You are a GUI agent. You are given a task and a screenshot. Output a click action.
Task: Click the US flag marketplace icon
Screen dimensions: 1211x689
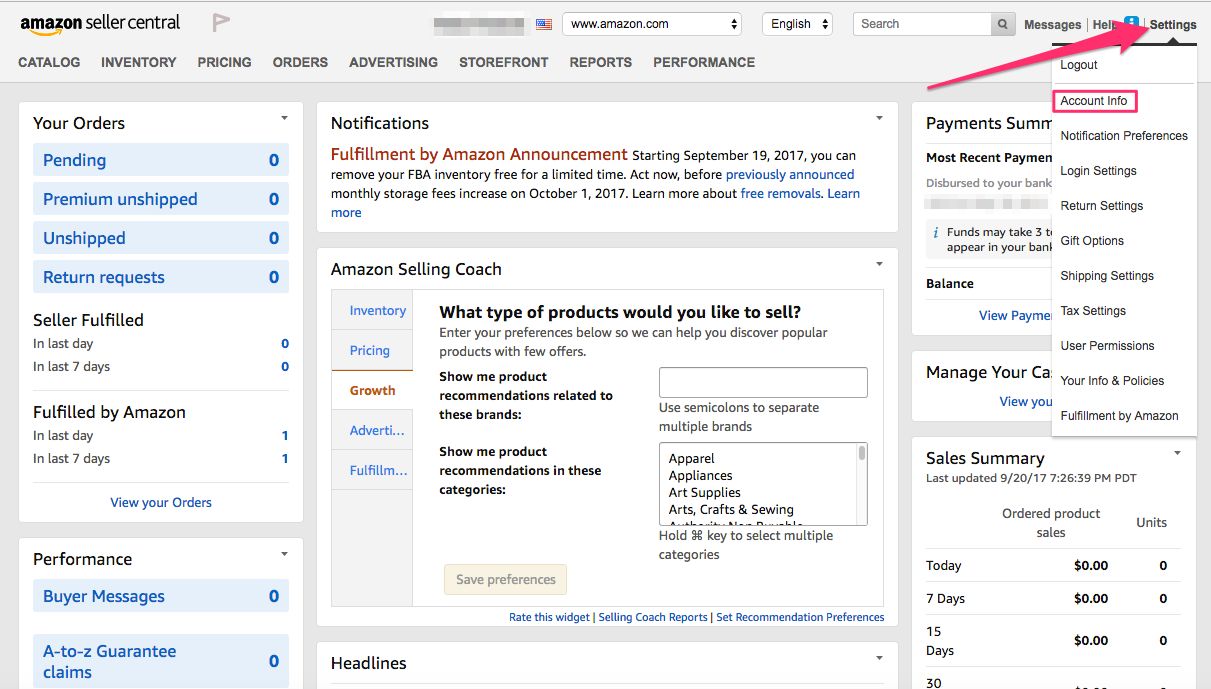click(544, 24)
